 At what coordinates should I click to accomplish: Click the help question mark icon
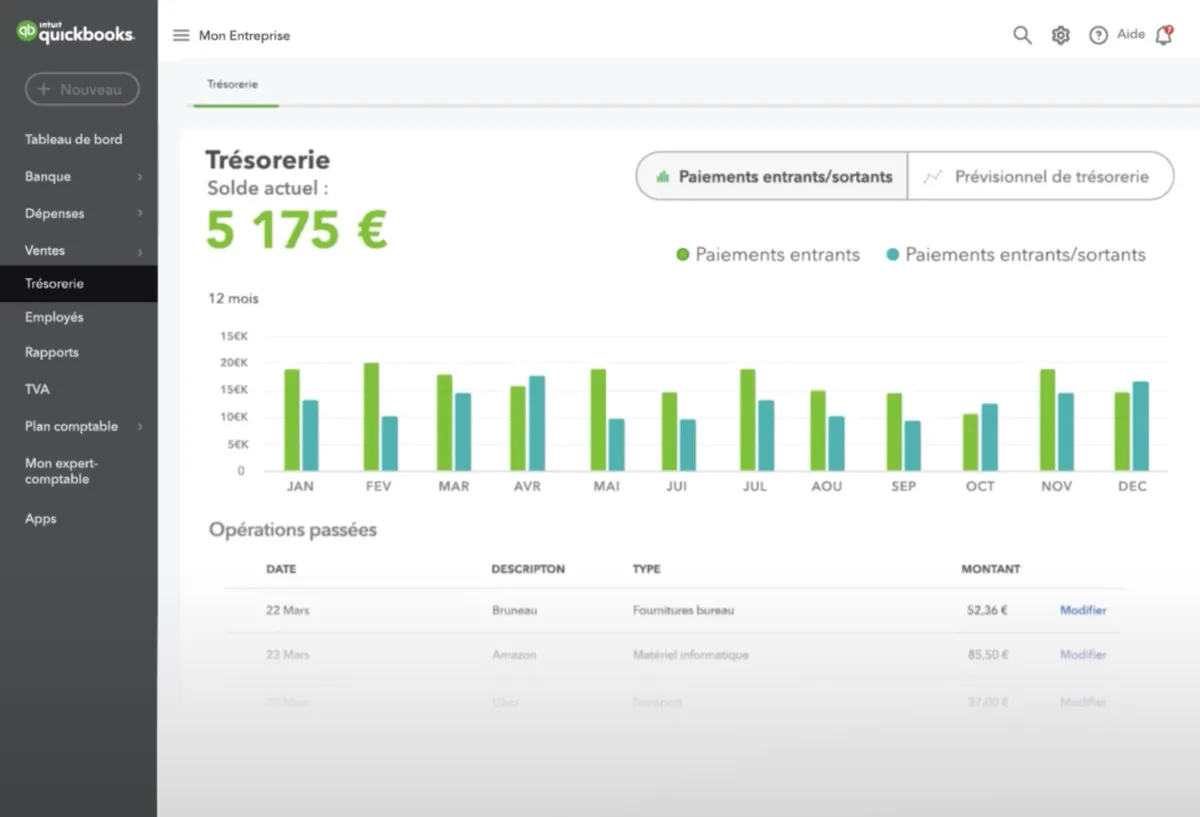(1098, 35)
